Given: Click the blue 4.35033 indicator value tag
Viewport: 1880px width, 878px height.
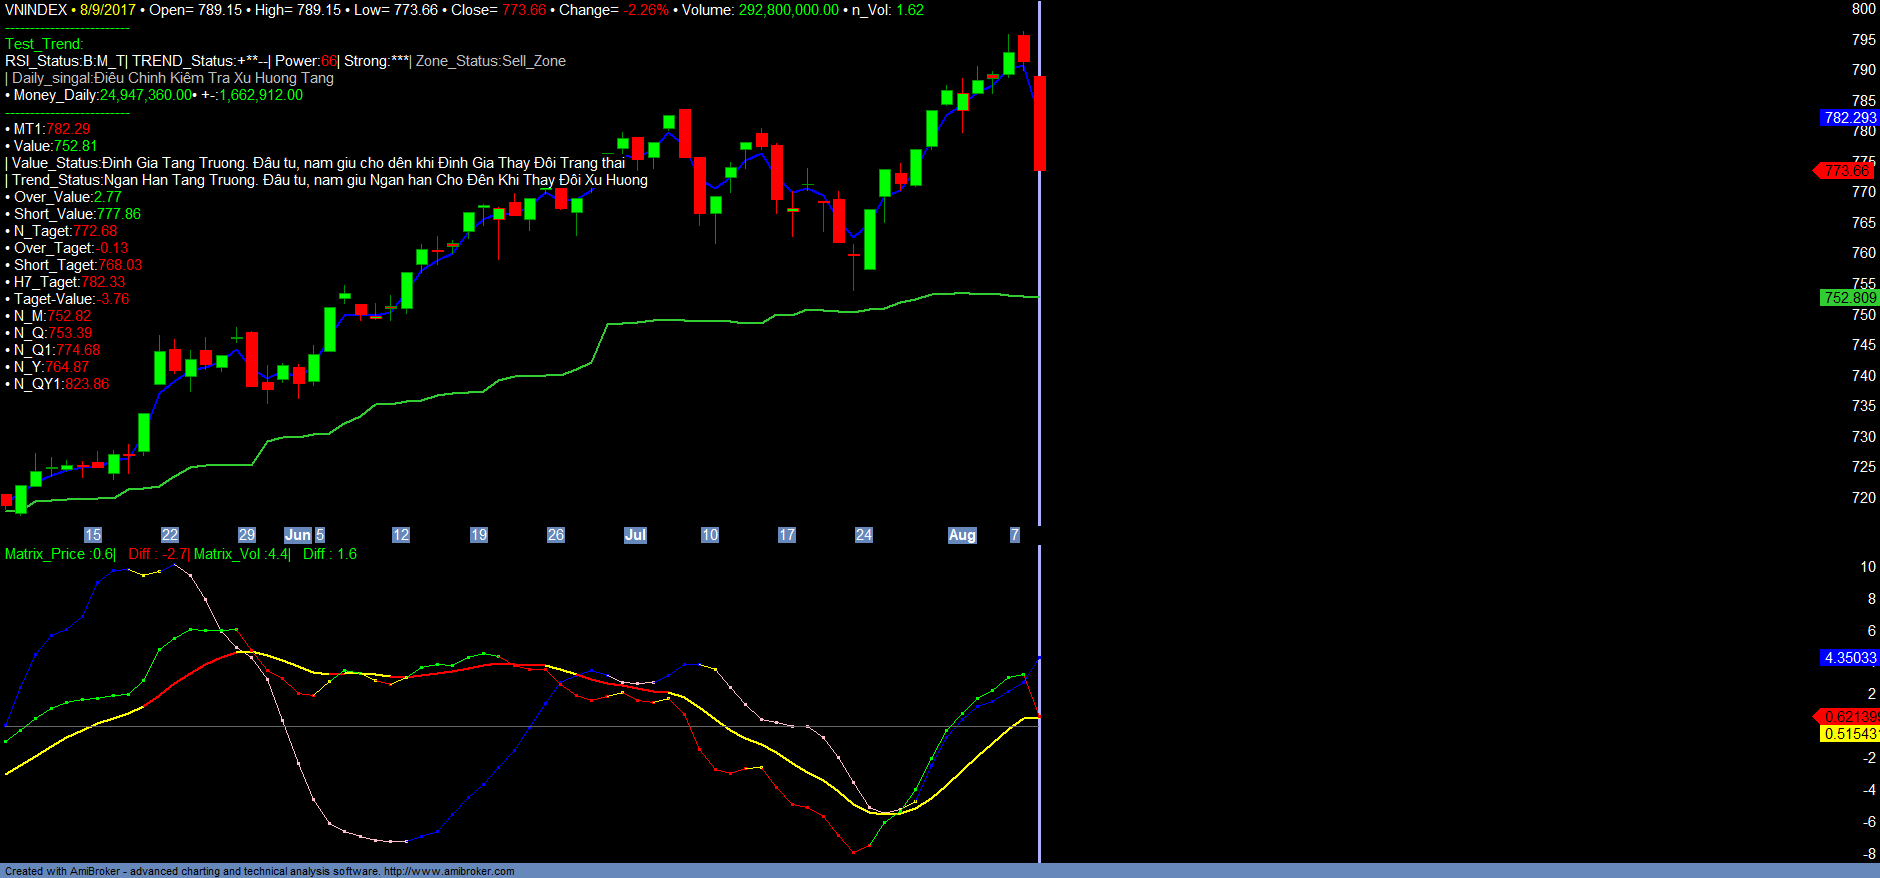Looking at the screenshot, I should pyautogui.click(x=1849, y=658).
